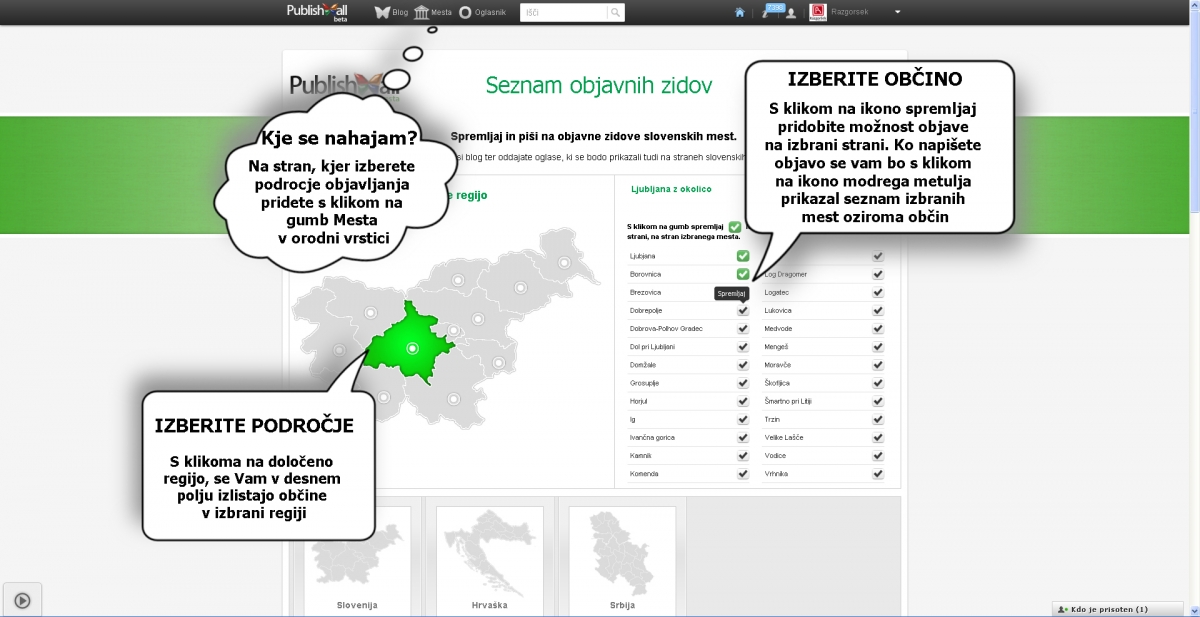
Task: Toggle the green follow checkbox for Ljubljana
Action: [743, 256]
